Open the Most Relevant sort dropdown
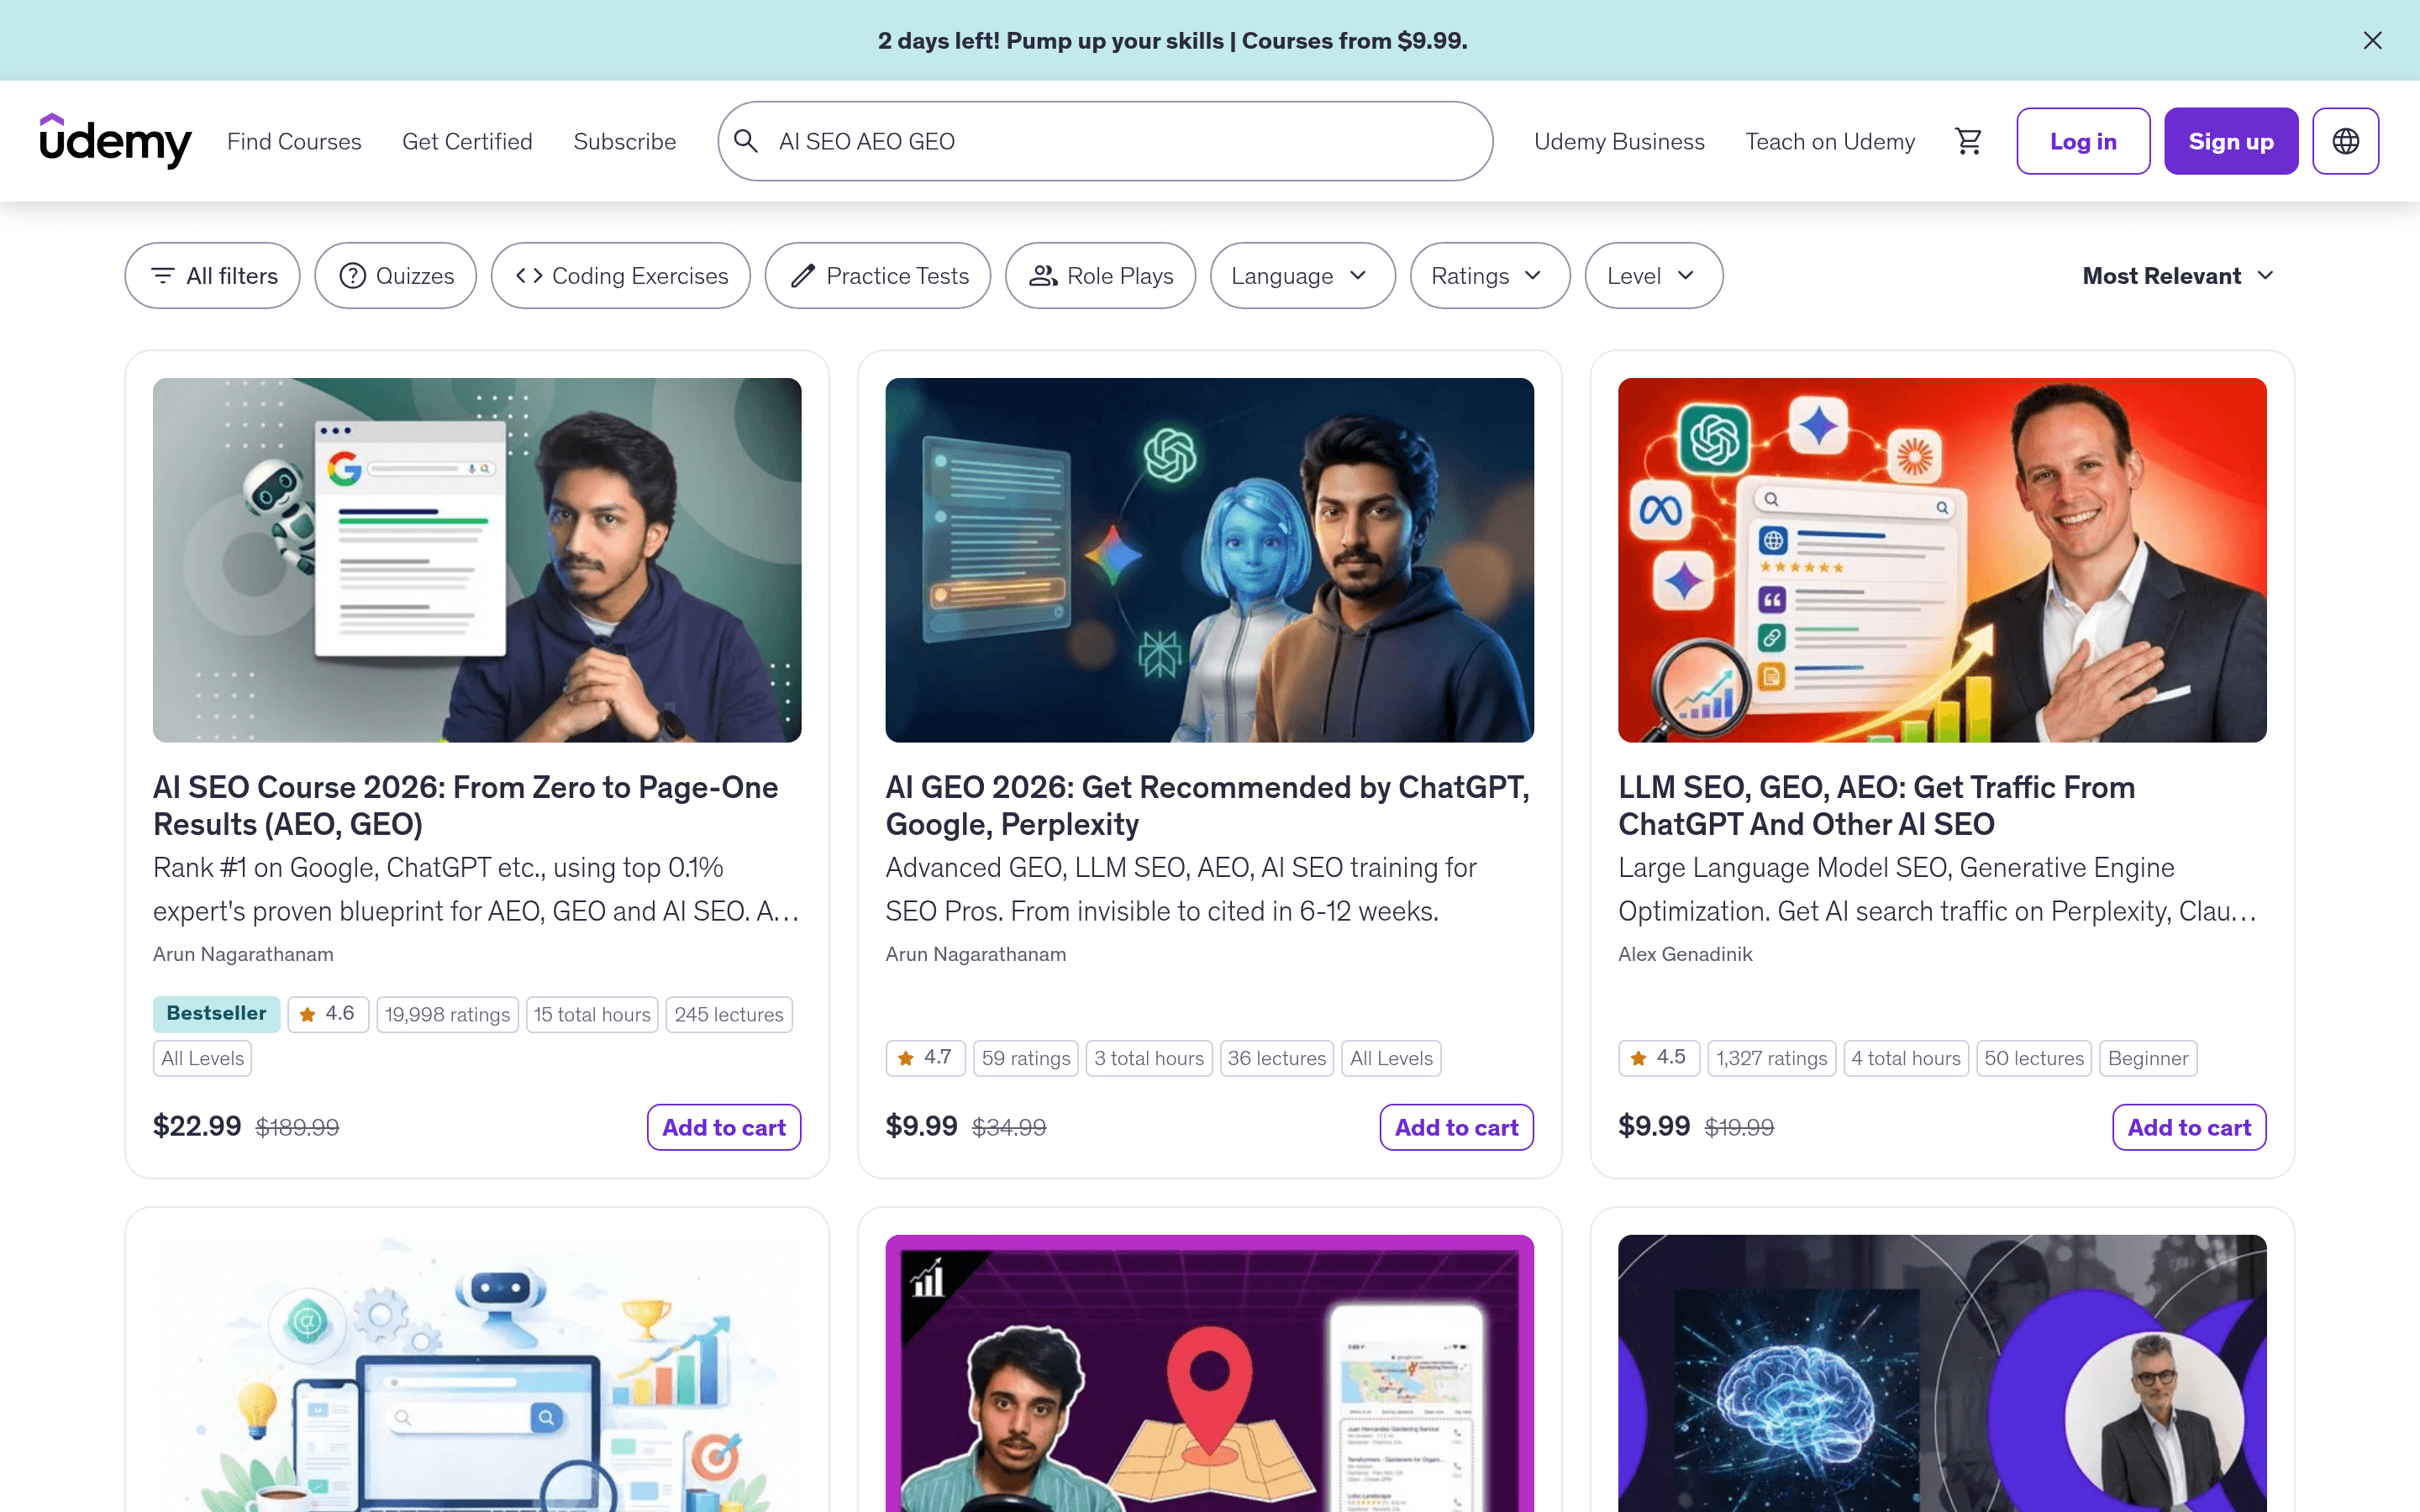The height and width of the screenshot is (1512, 2420). 2178,275
